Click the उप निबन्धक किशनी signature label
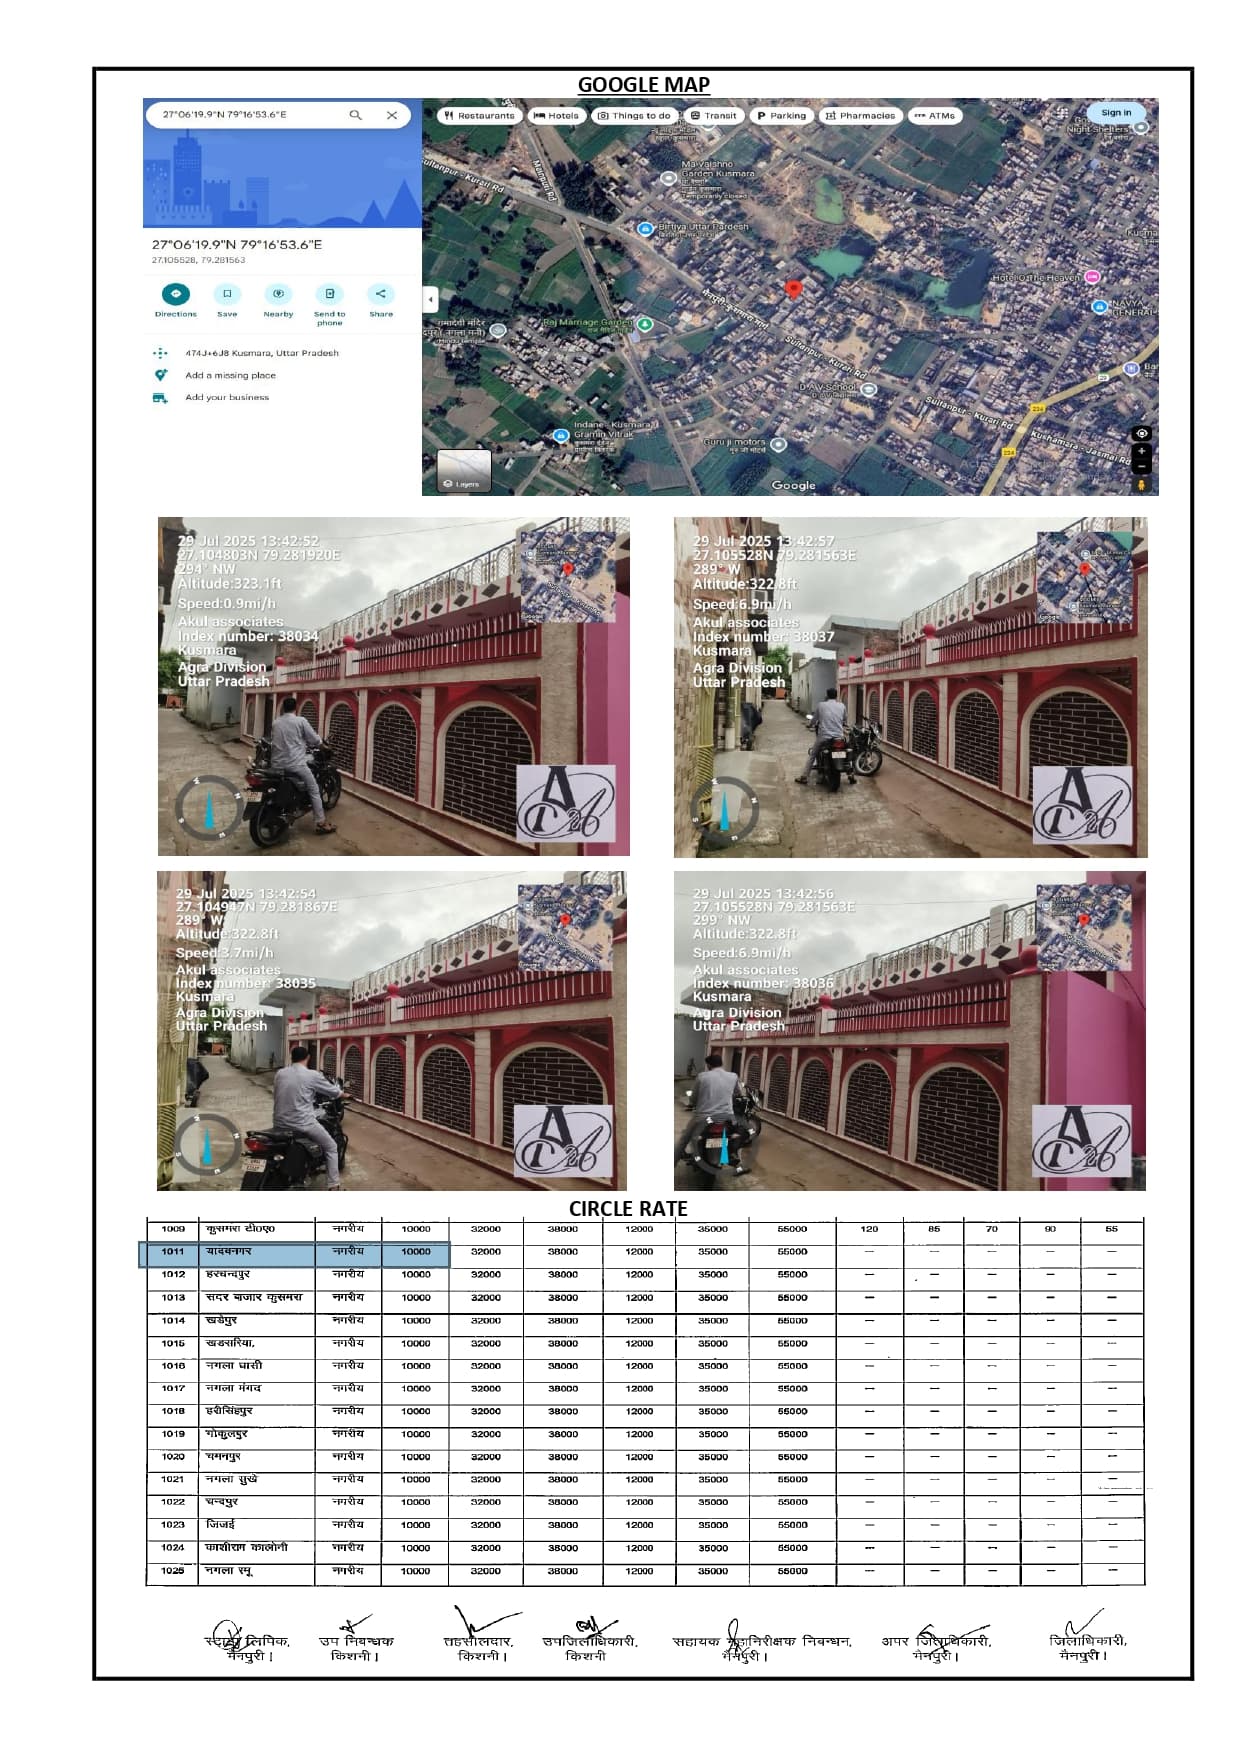The image size is (1240, 1754). pyautogui.click(x=356, y=1648)
